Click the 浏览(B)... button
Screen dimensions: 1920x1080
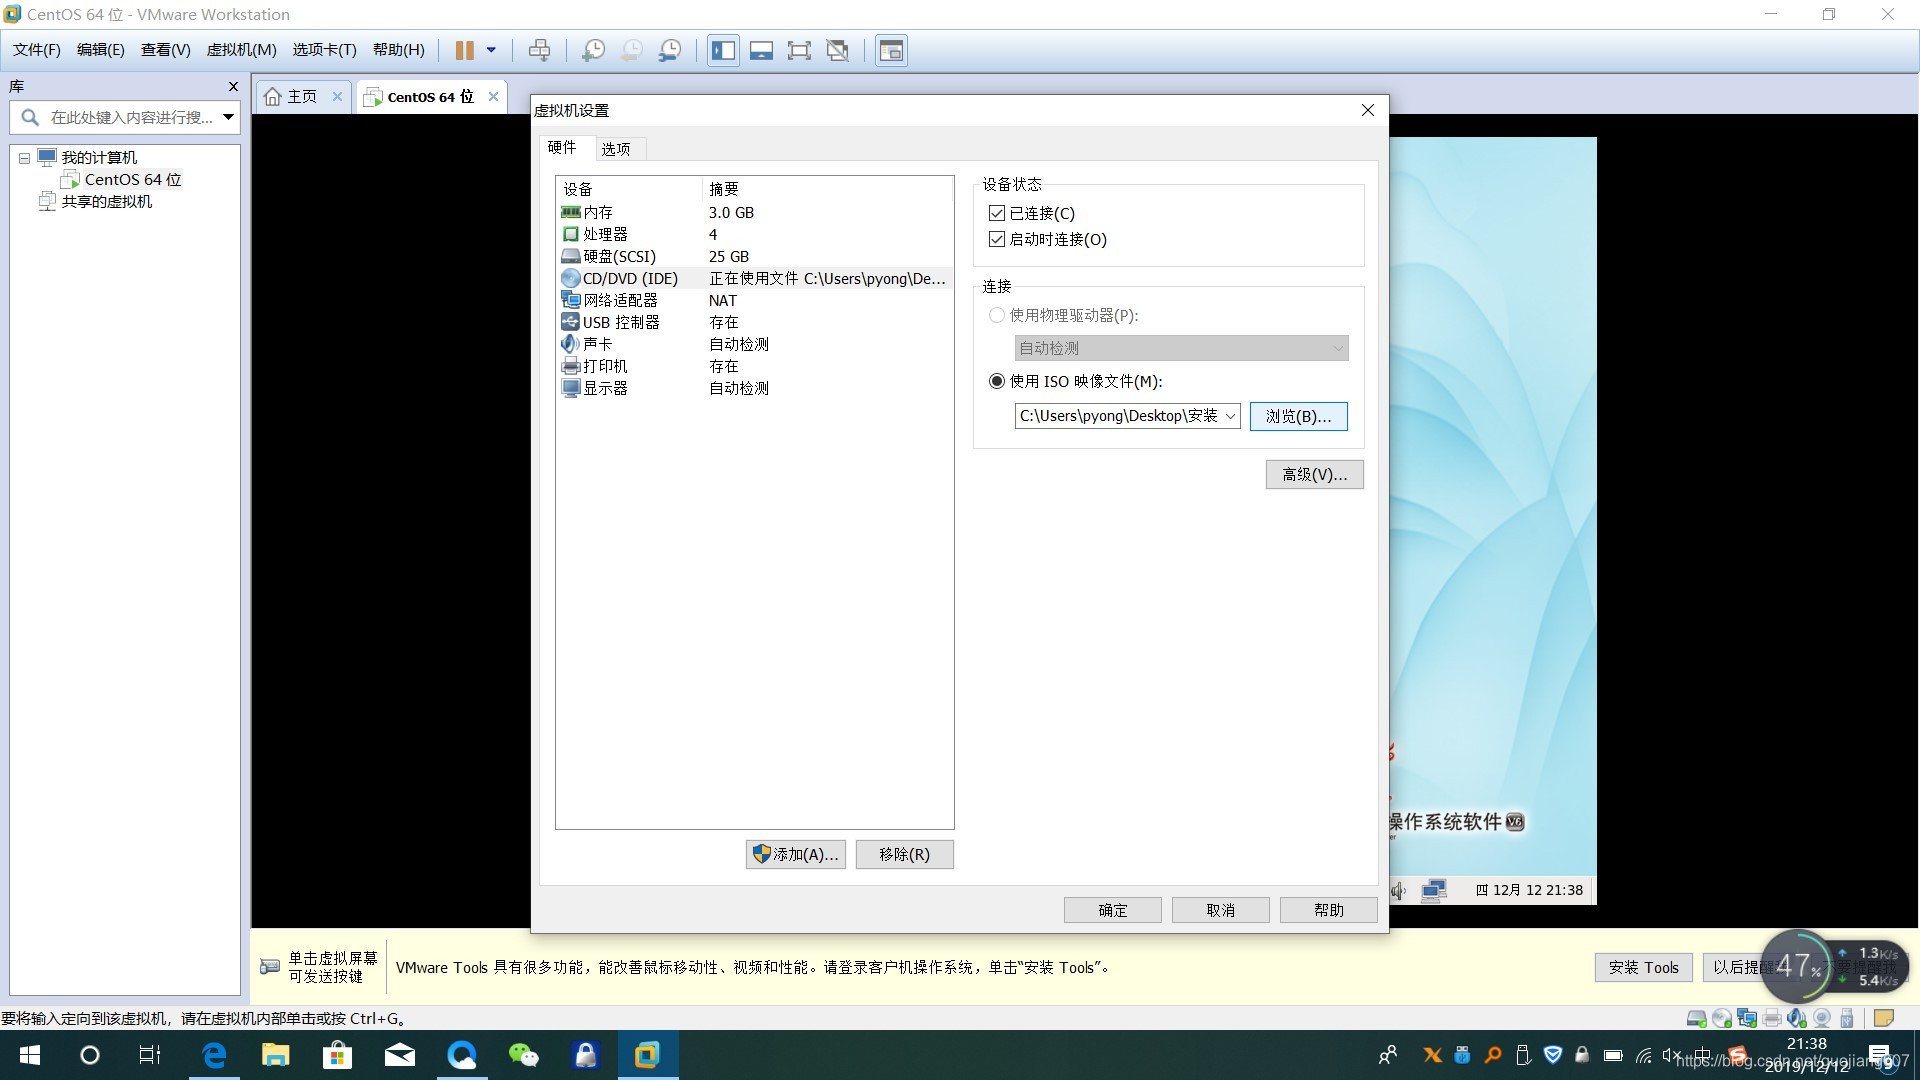point(1298,416)
